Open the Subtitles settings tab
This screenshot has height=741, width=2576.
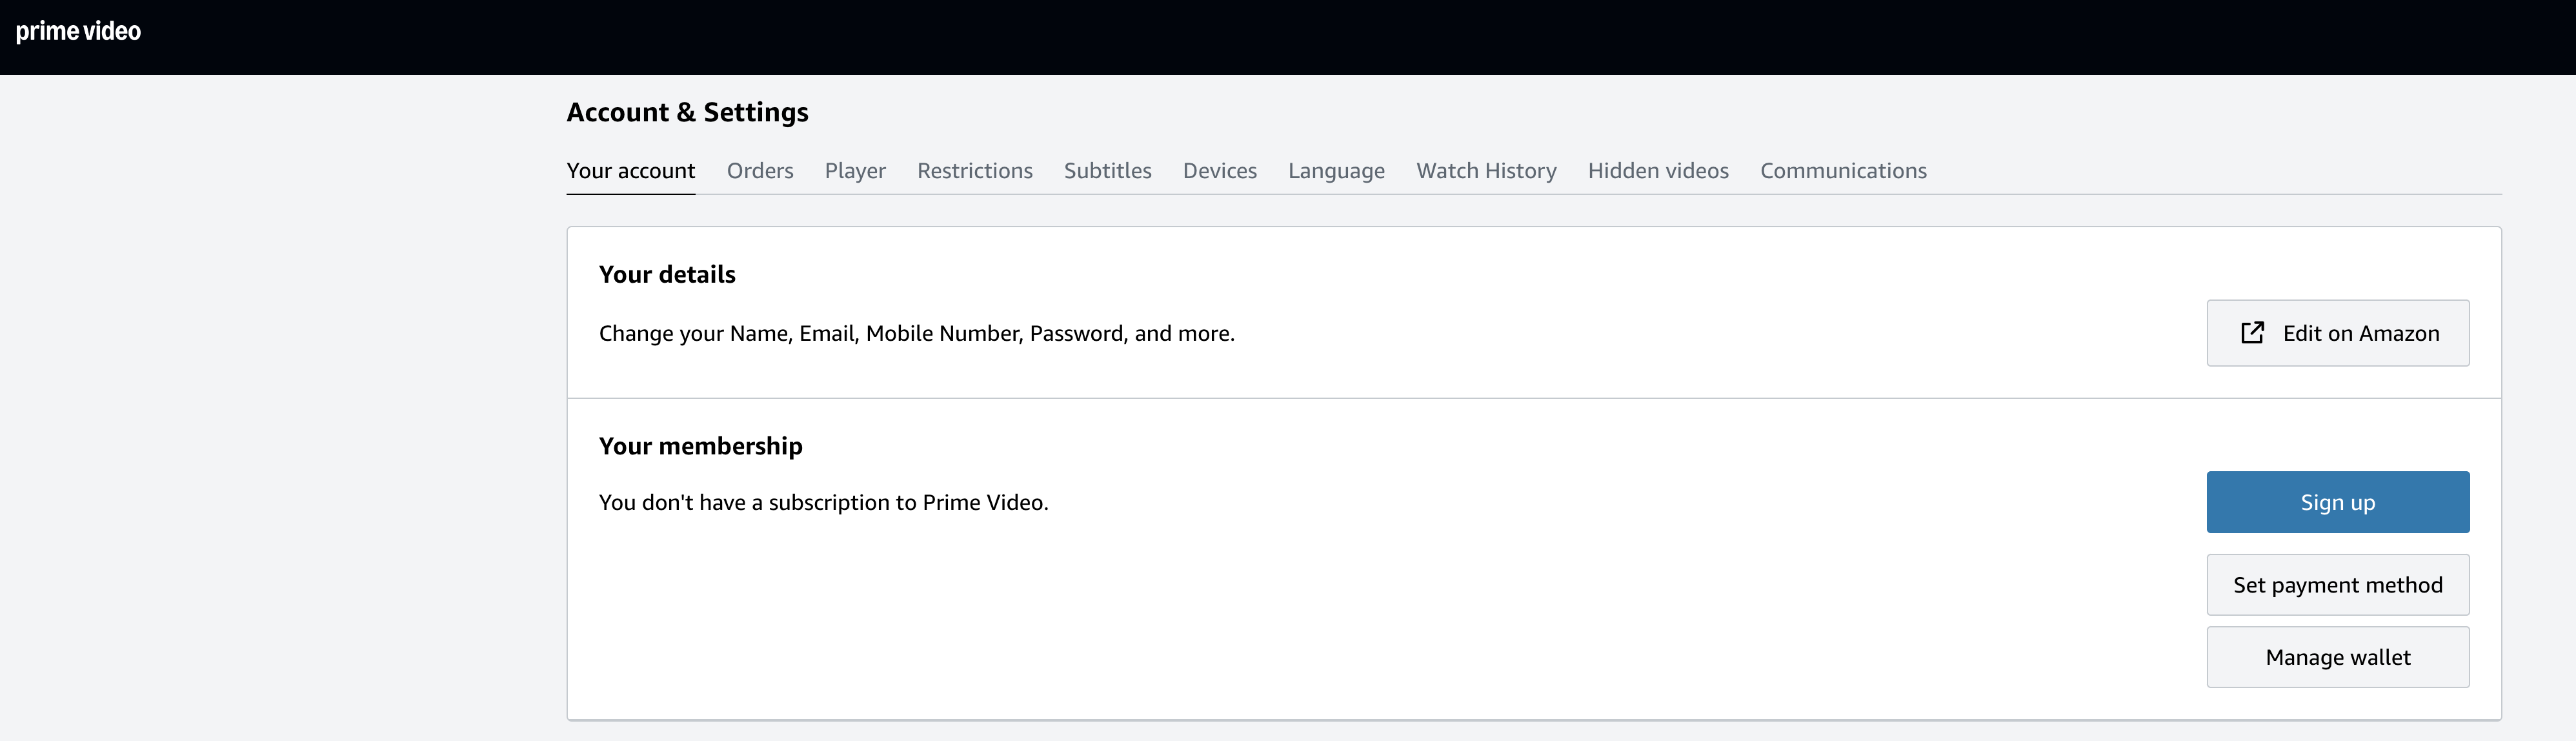click(1107, 171)
